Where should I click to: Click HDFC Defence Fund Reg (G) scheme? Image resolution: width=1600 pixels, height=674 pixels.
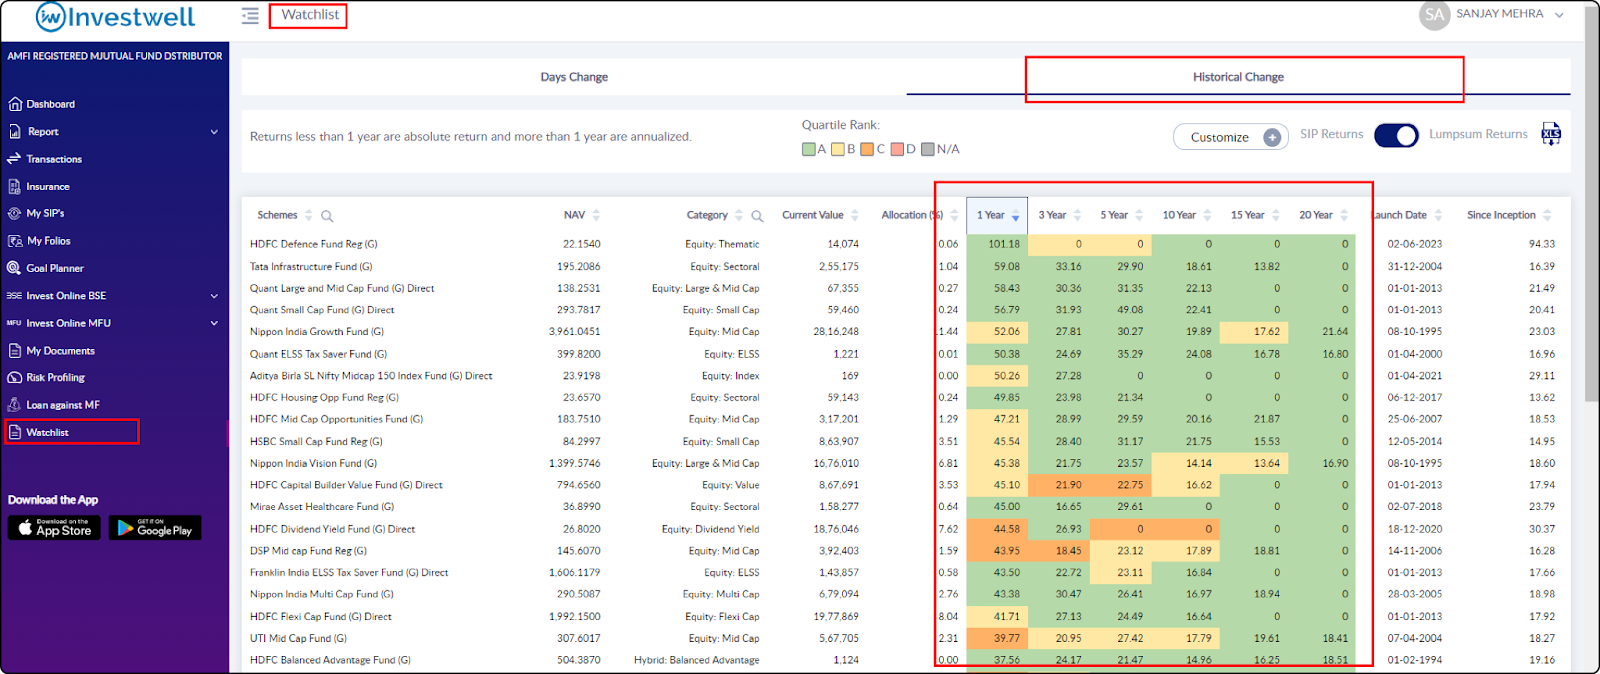click(314, 244)
